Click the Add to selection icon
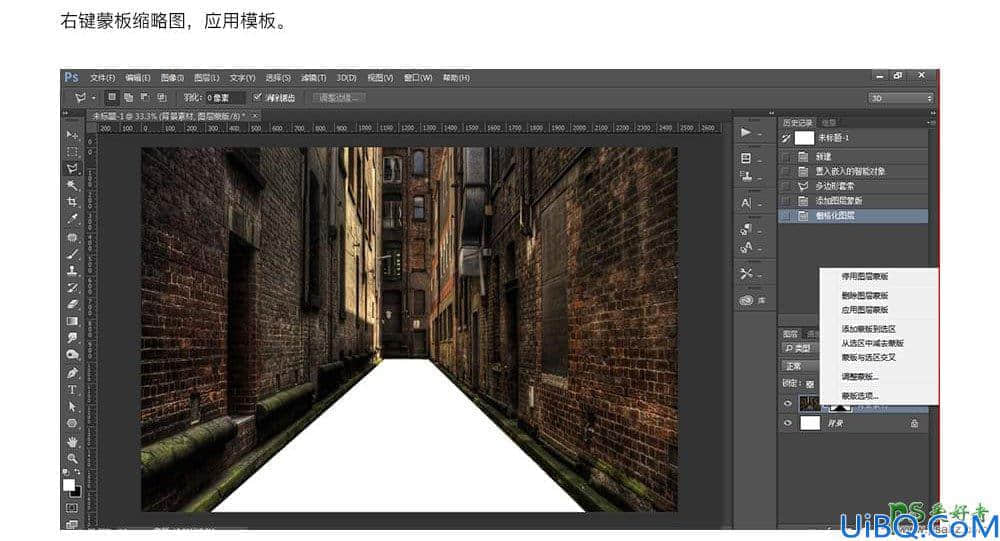 tap(128, 98)
